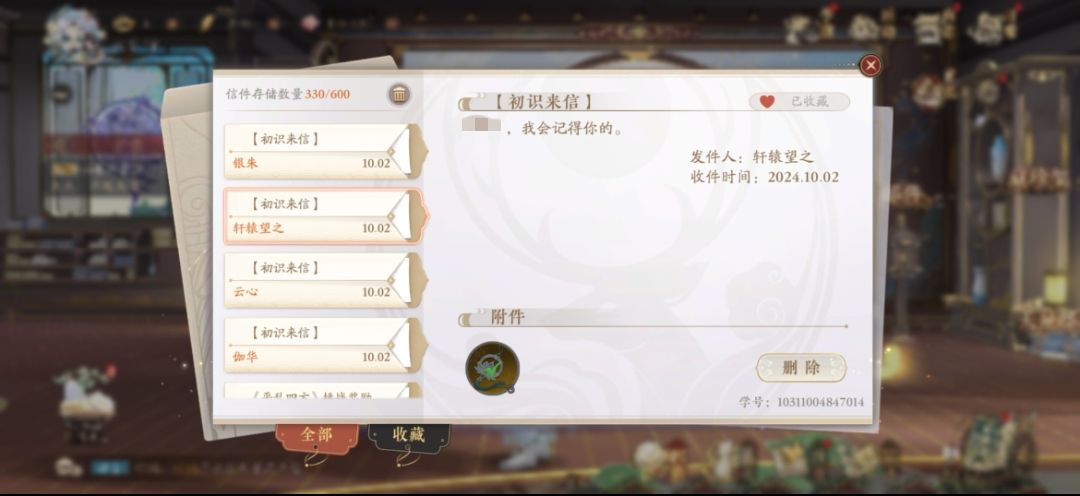Screen dimensions: 1080x496
Task: Click the trash can icon beside storage count
Action: pos(399,94)
